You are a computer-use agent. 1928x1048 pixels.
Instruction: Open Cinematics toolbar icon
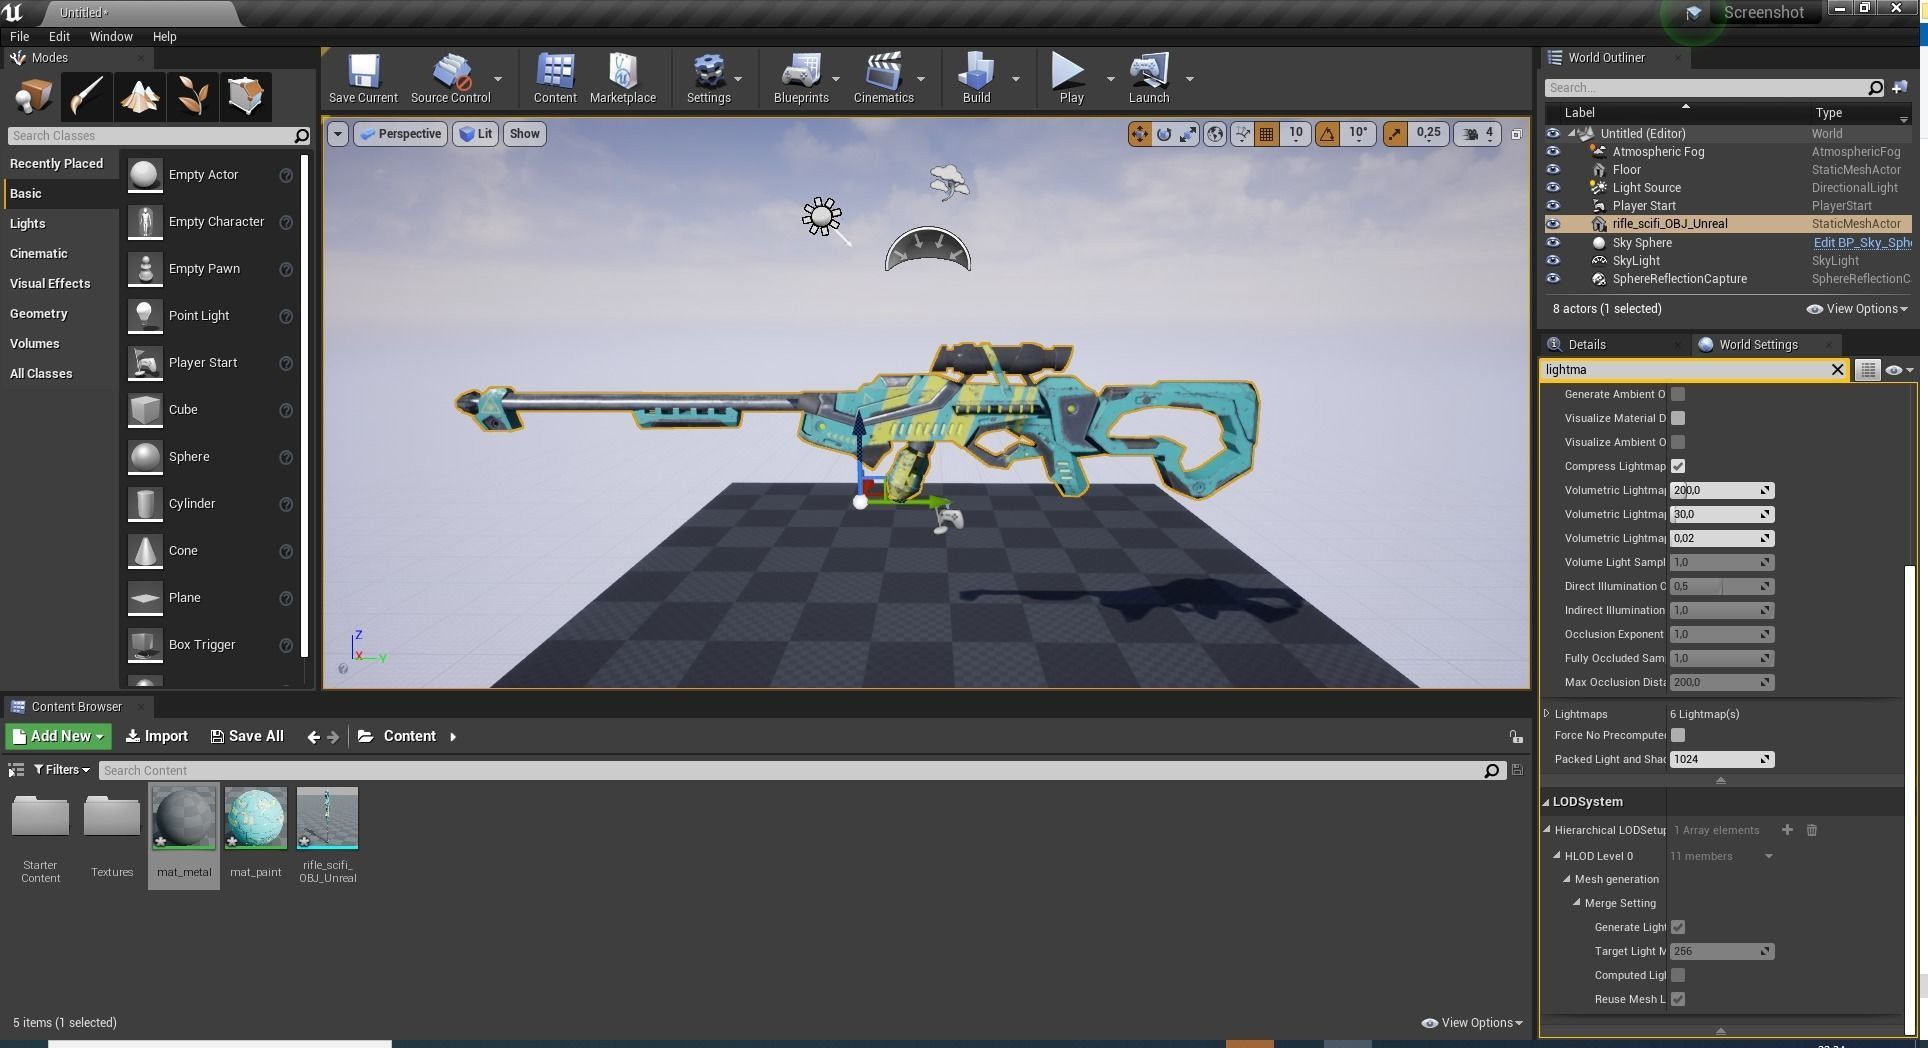[x=883, y=78]
